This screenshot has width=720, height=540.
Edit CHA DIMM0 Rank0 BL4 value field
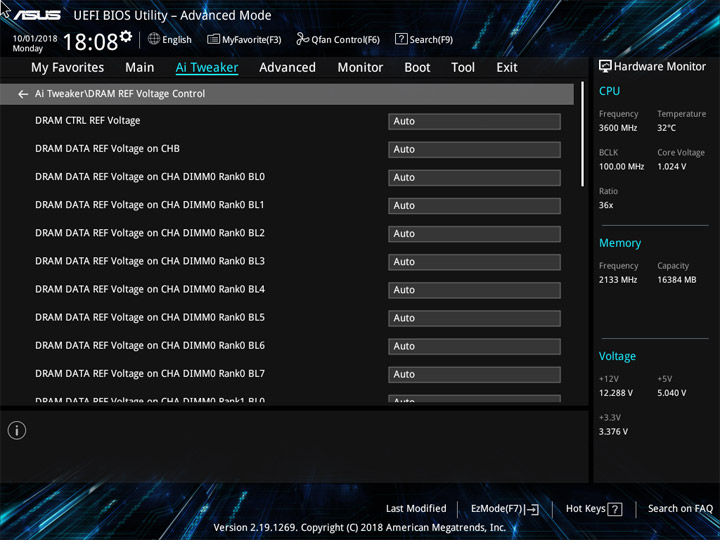click(474, 290)
